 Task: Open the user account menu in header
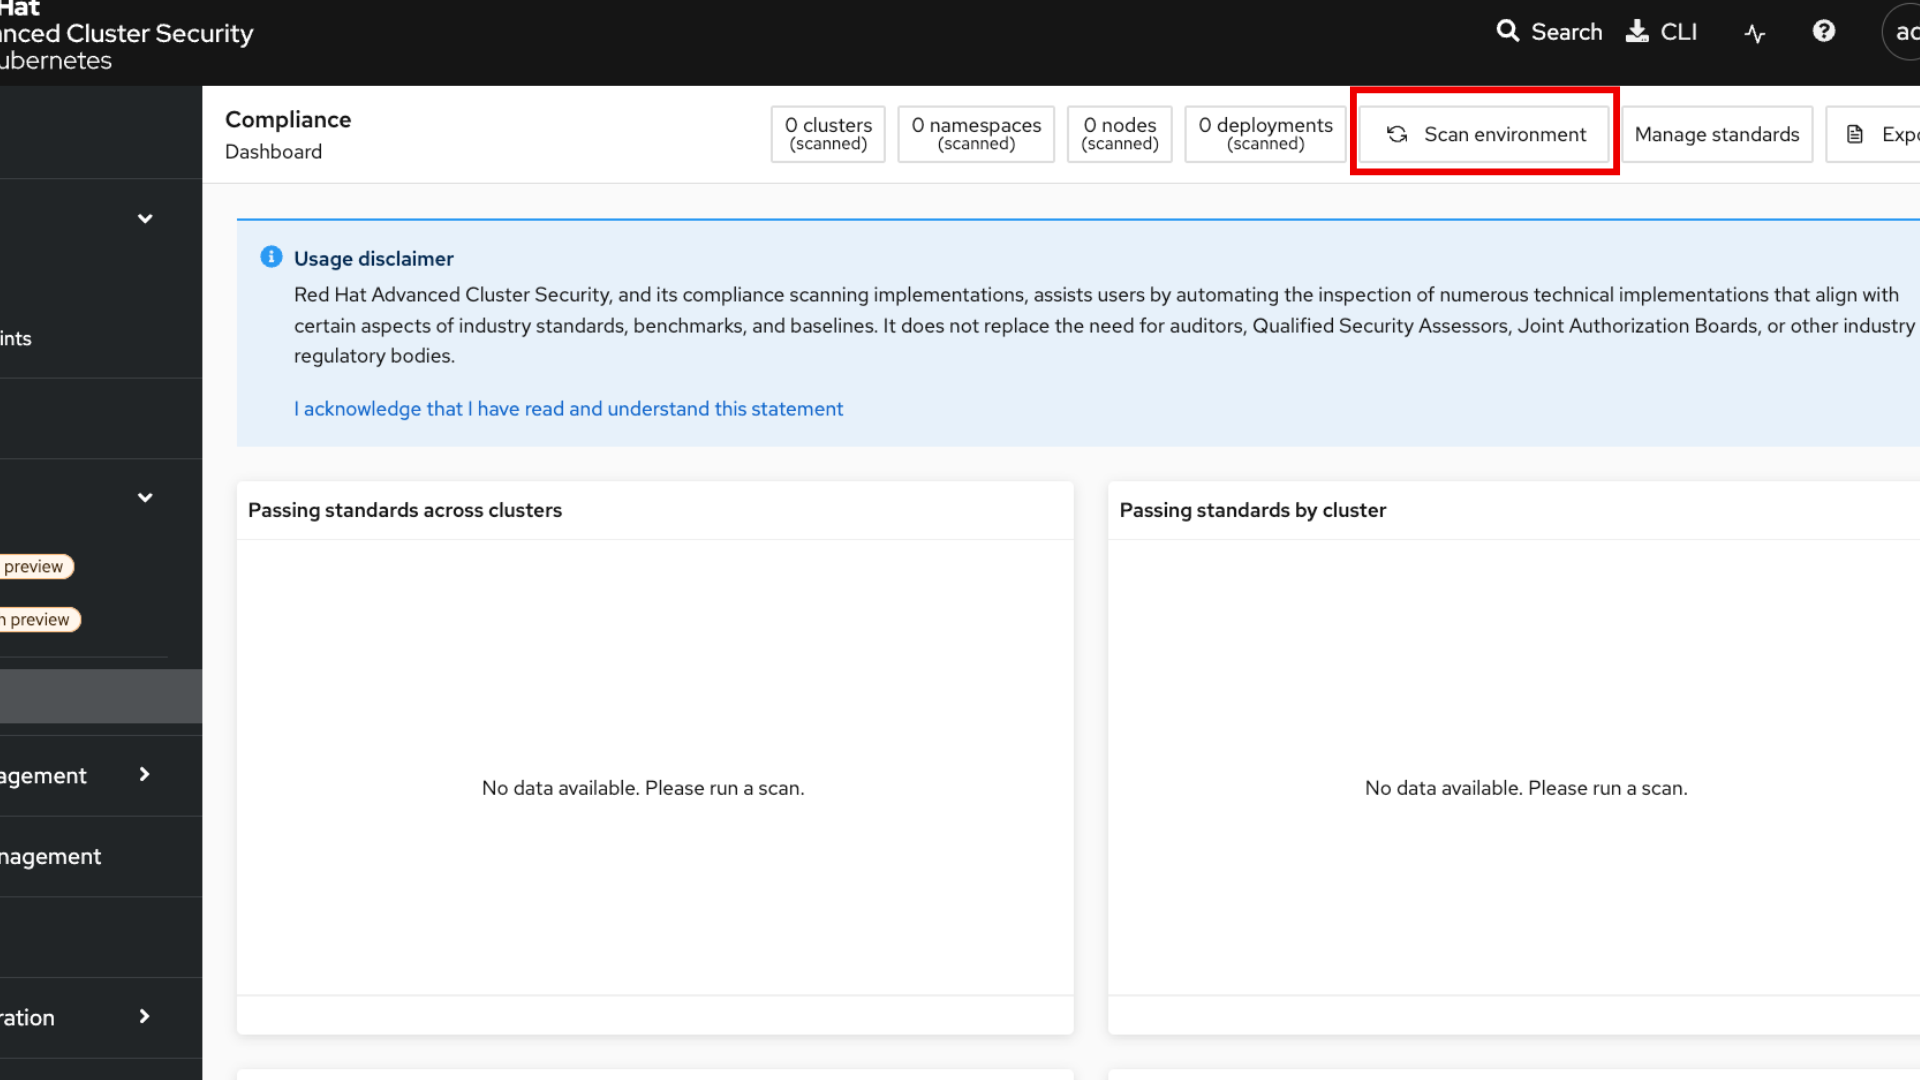click(1901, 32)
